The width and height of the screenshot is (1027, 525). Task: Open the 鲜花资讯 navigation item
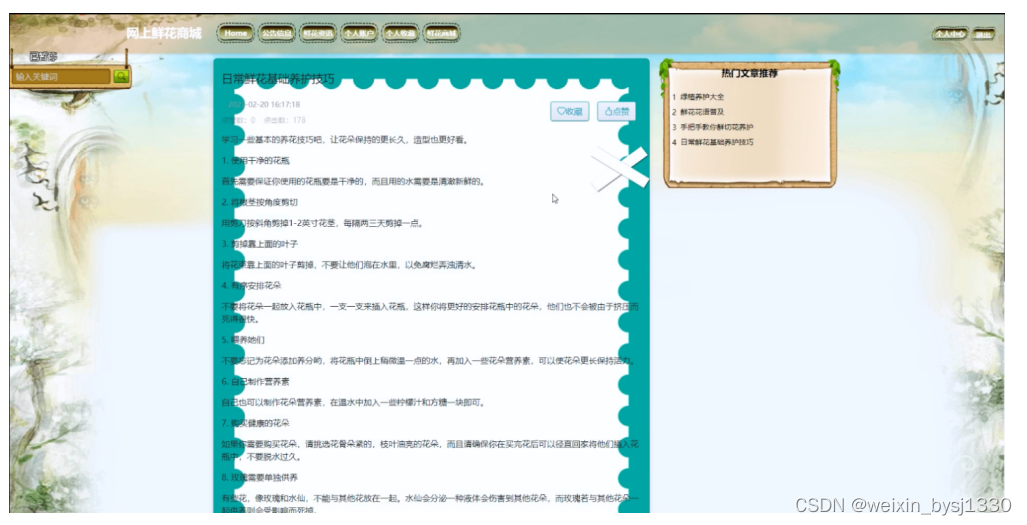(318, 33)
